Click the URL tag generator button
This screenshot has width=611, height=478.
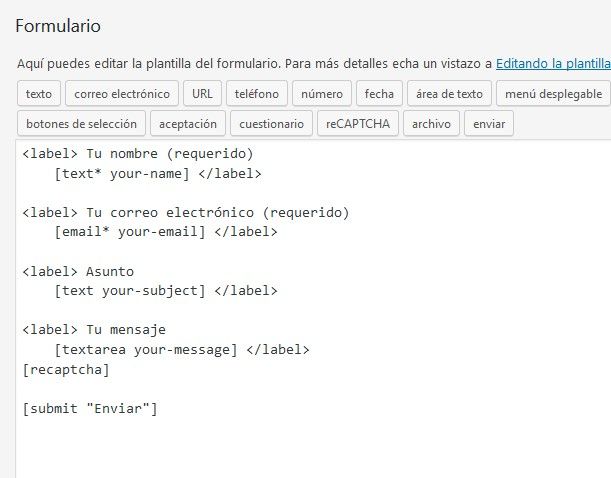click(202, 93)
